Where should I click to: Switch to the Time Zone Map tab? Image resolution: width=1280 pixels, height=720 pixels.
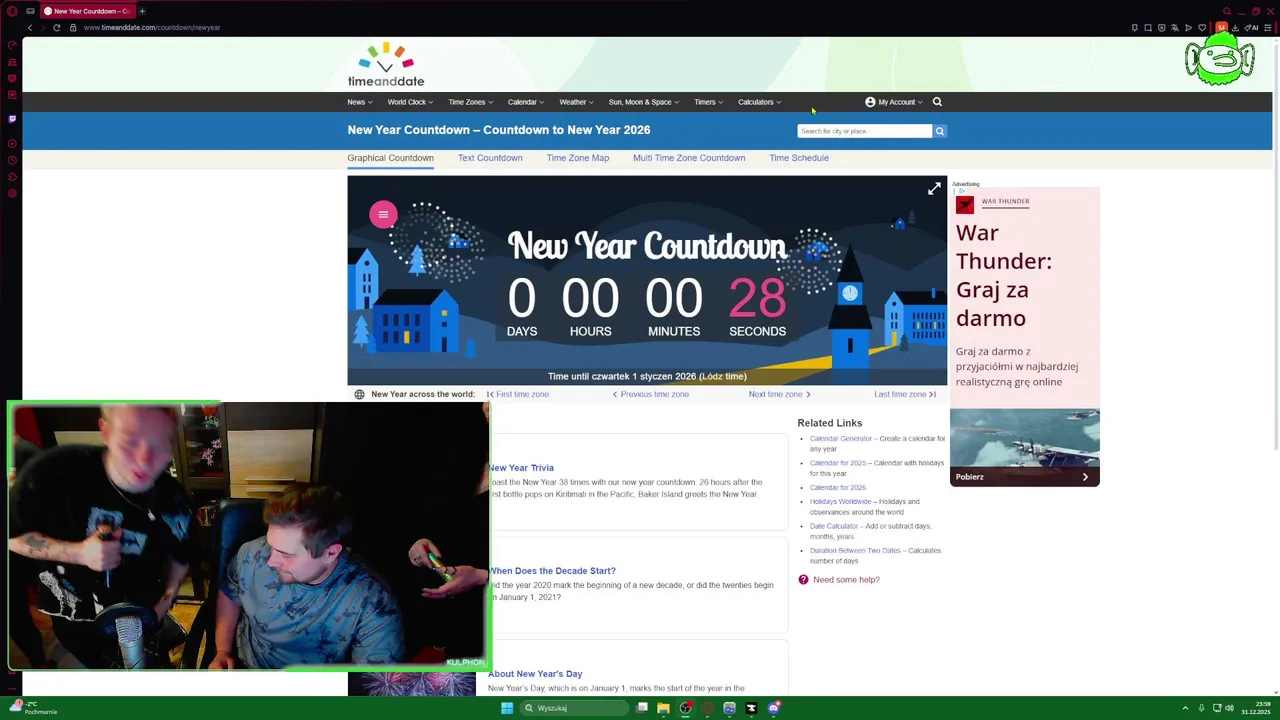tap(578, 158)
